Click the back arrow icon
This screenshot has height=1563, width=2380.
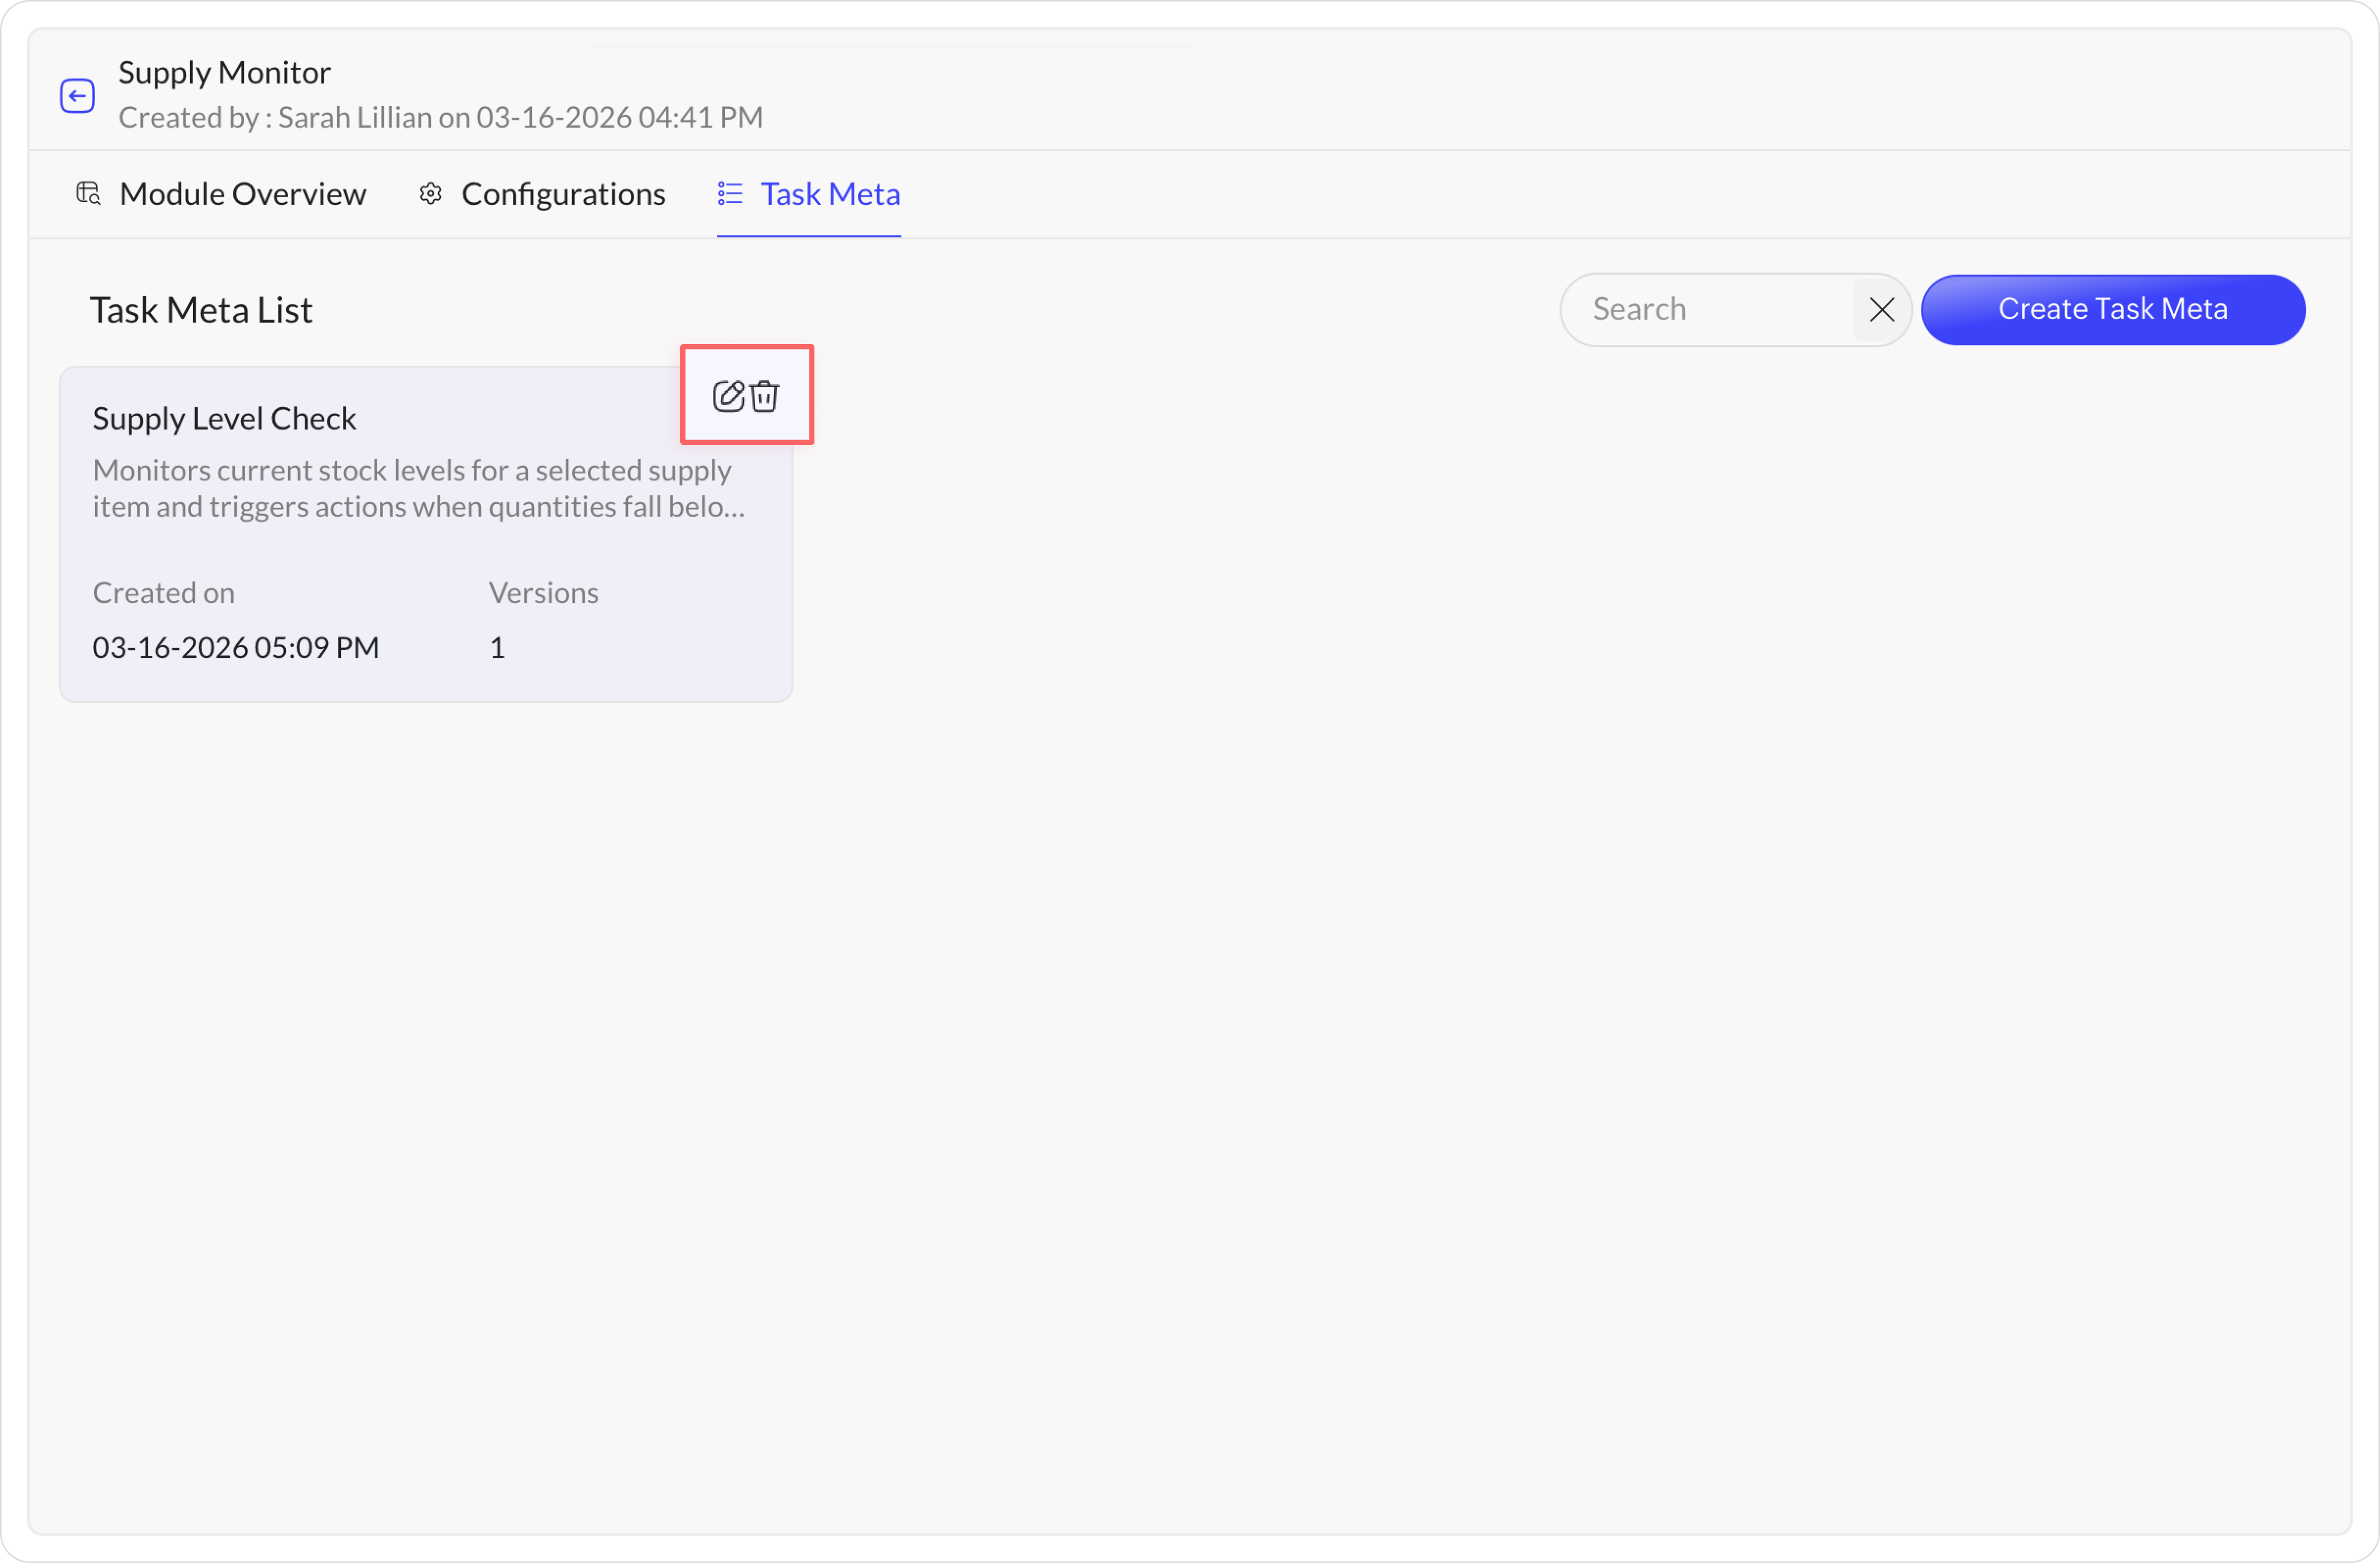77,96
